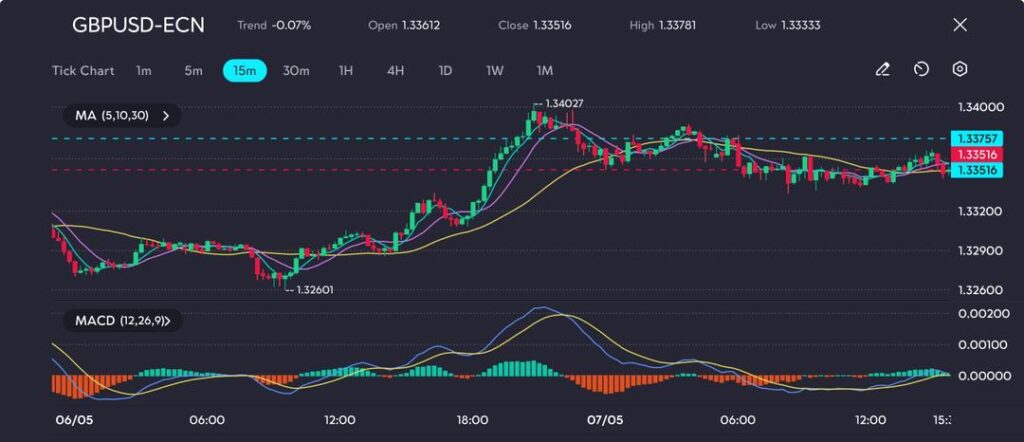Open the drawing pencil tool
Image resolution: width=1024 pixels, height=442 pixels.
882,70
